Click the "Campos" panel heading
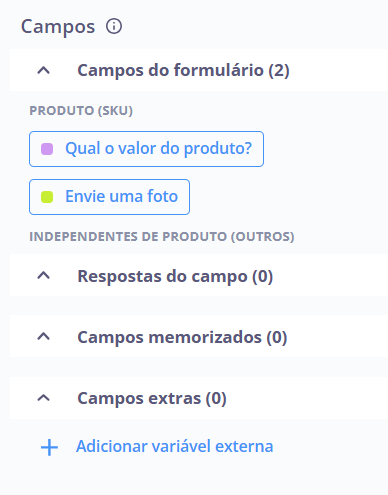Screen dimensions: 388x495 point(58,27)
